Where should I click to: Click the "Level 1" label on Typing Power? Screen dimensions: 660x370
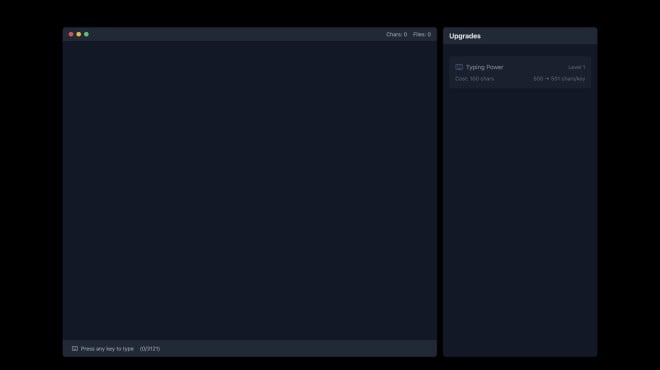(577, 67)
